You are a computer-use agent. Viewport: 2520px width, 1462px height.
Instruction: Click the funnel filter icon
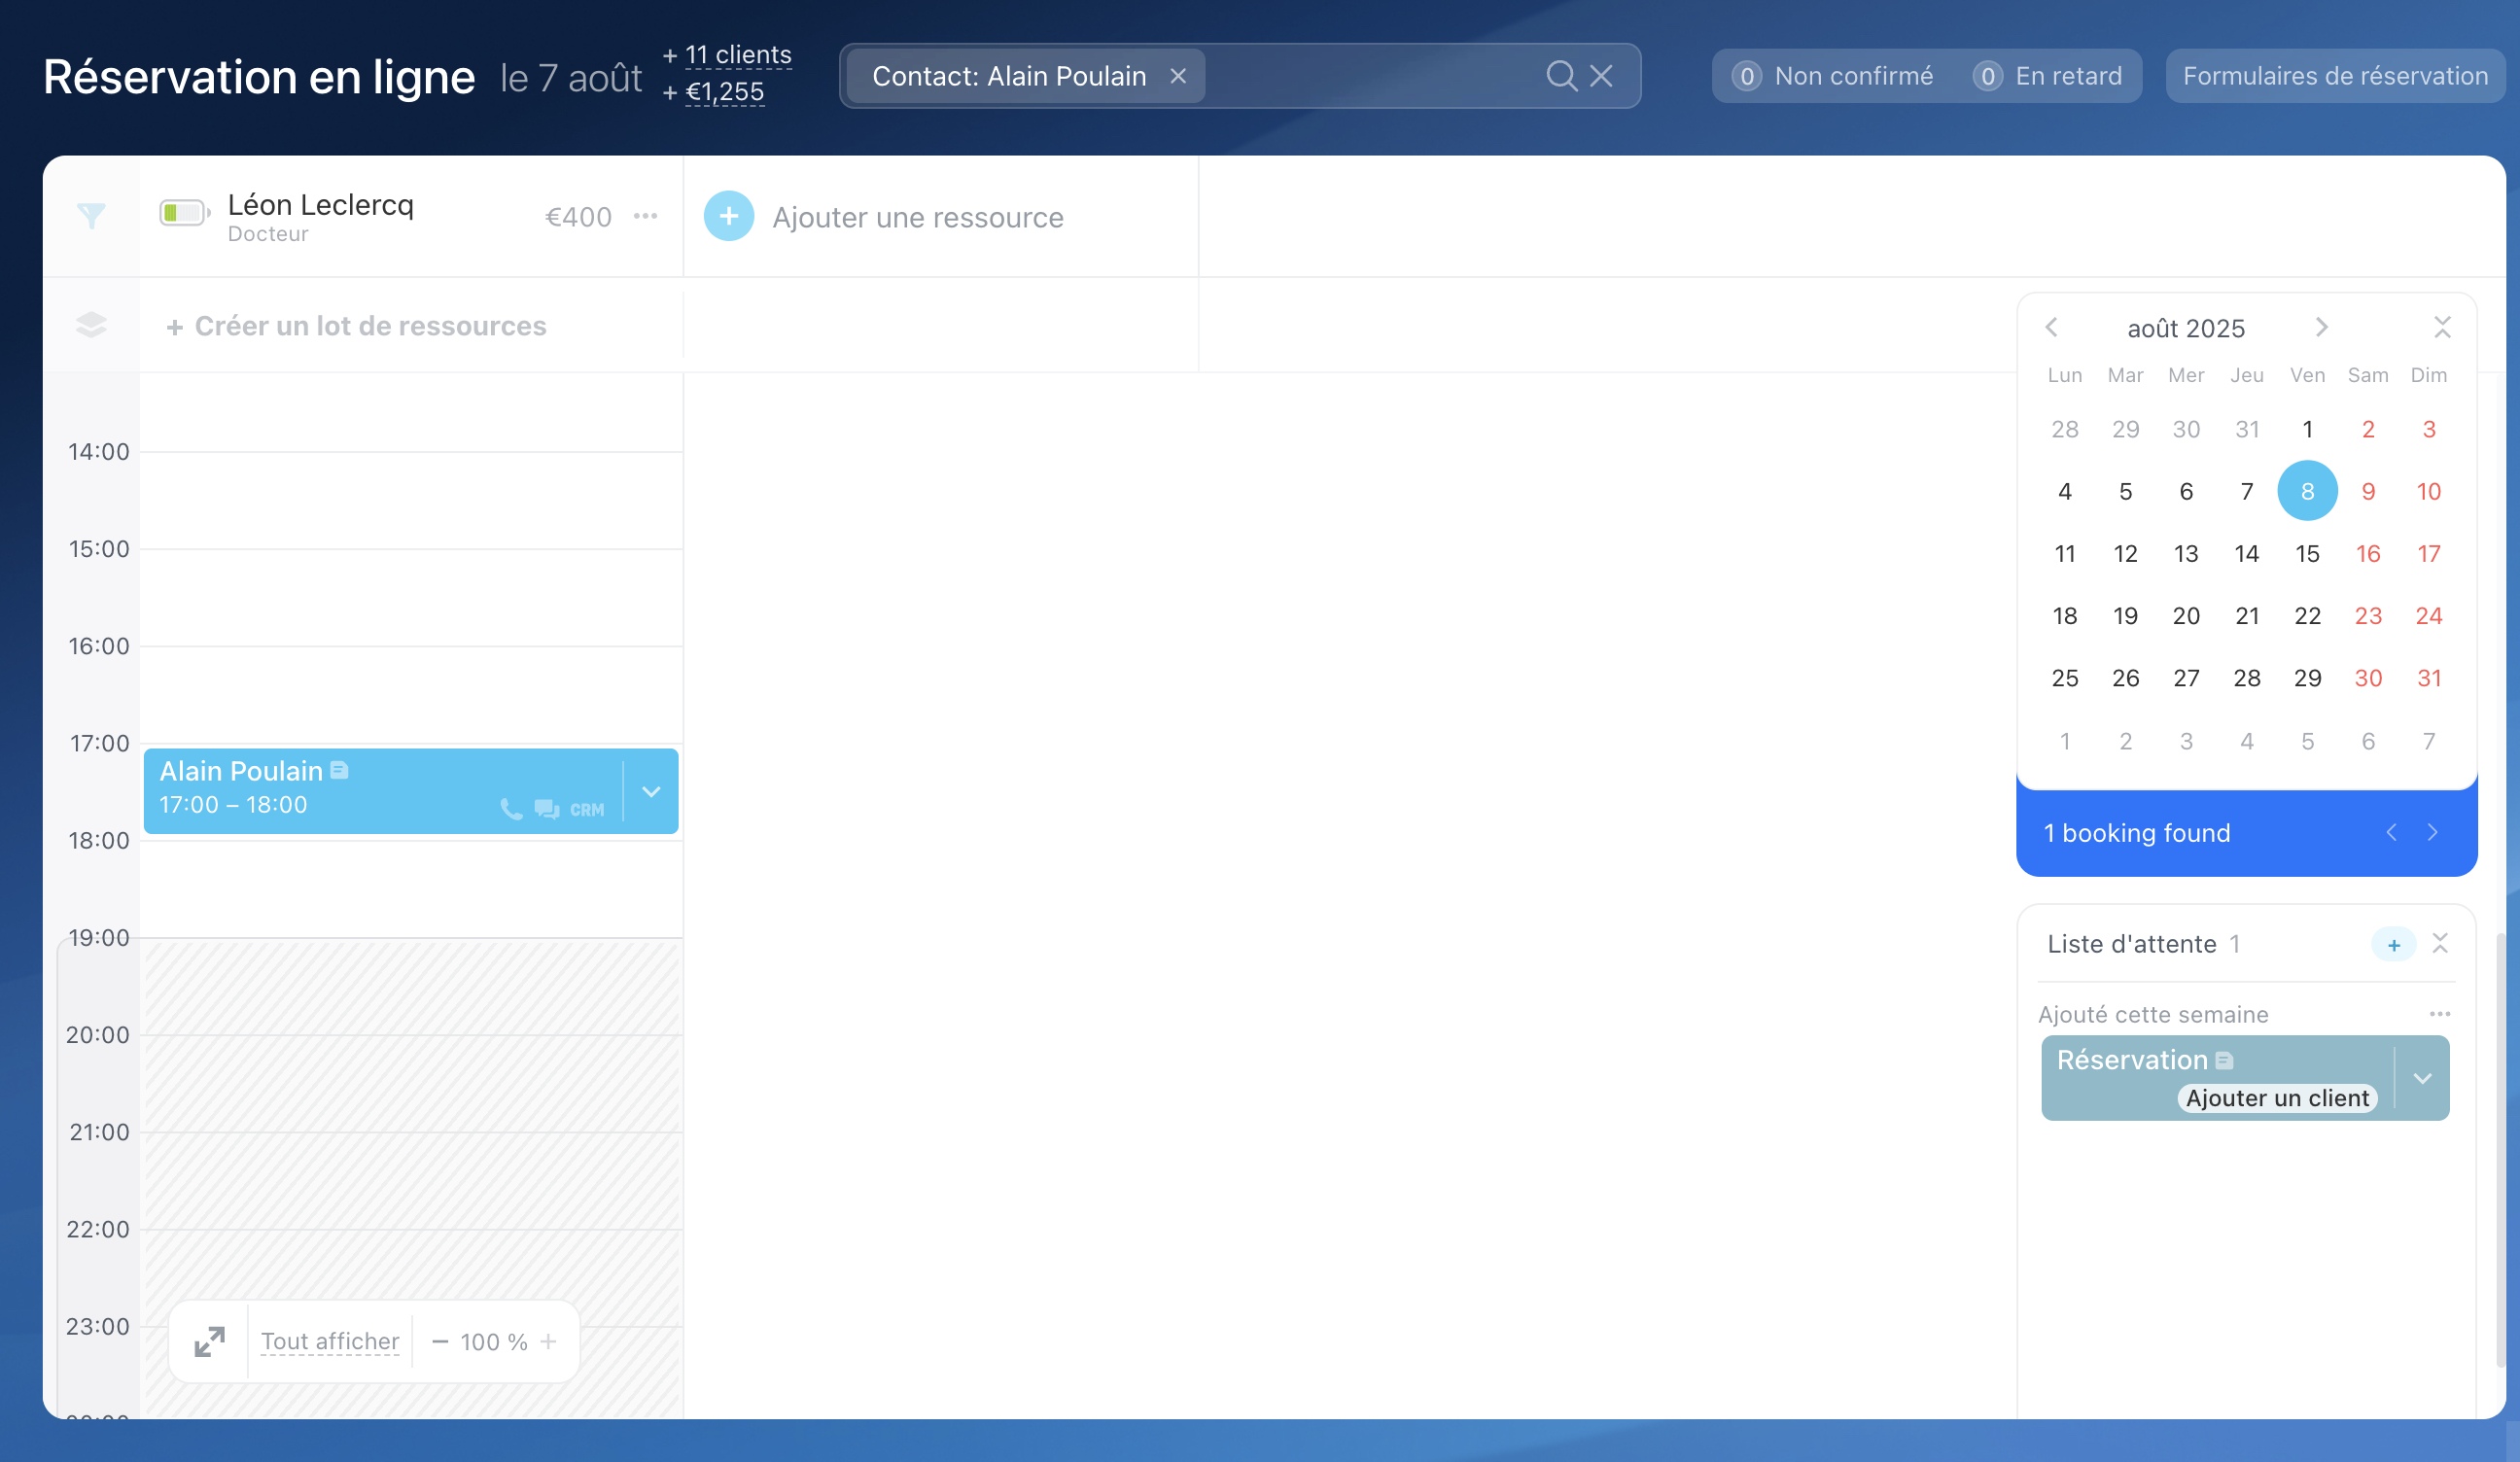click(91, 216)
